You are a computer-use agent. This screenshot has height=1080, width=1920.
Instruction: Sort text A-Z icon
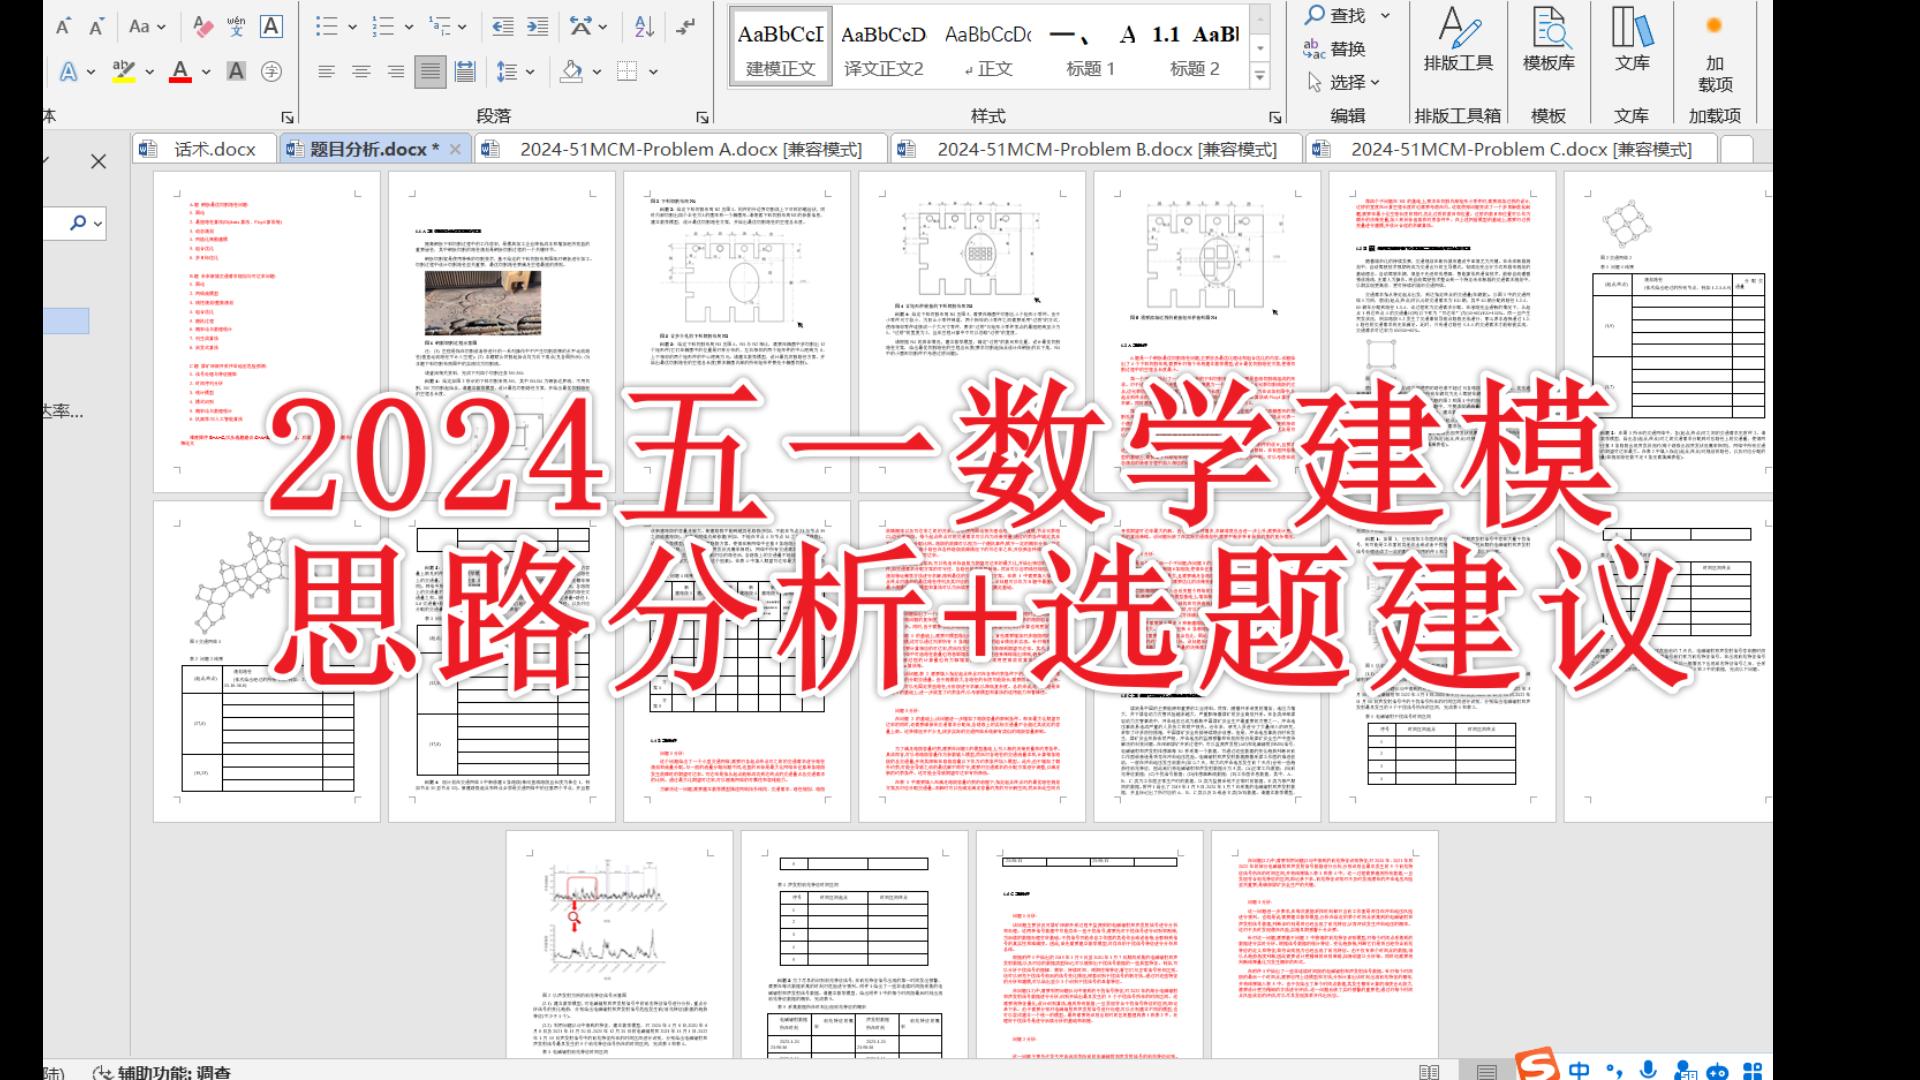coord(645,27)
